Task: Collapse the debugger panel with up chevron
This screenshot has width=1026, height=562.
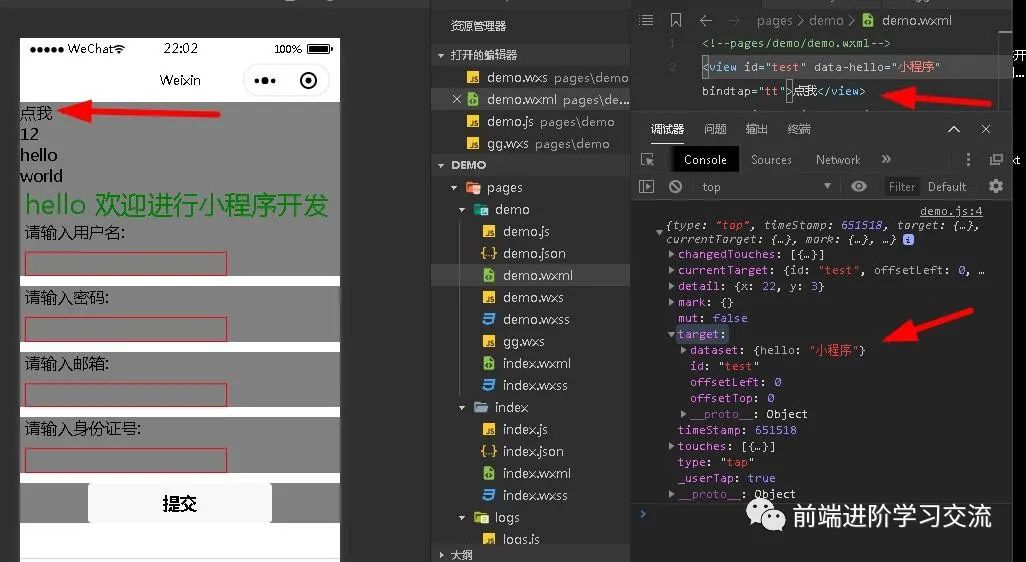Action: 954,129
